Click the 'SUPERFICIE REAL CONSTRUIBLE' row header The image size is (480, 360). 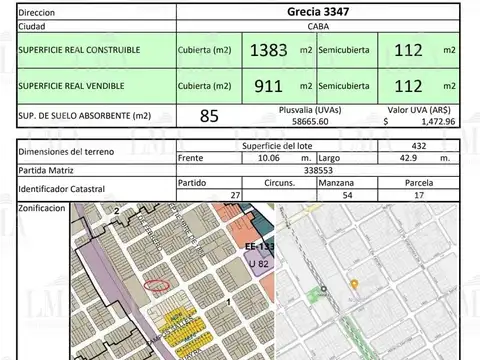point(96,50)
